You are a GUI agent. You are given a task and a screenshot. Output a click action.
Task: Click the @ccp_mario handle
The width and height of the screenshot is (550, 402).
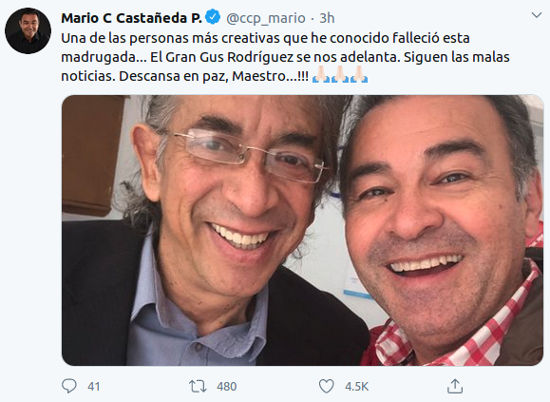click(266, 18)
